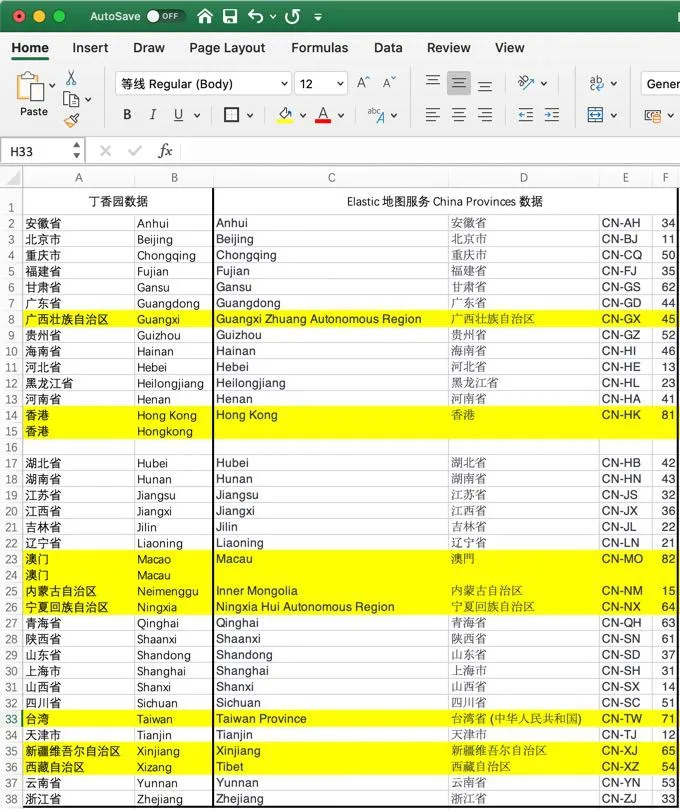Click the Cut scissors icon

[x=72, y=78]
